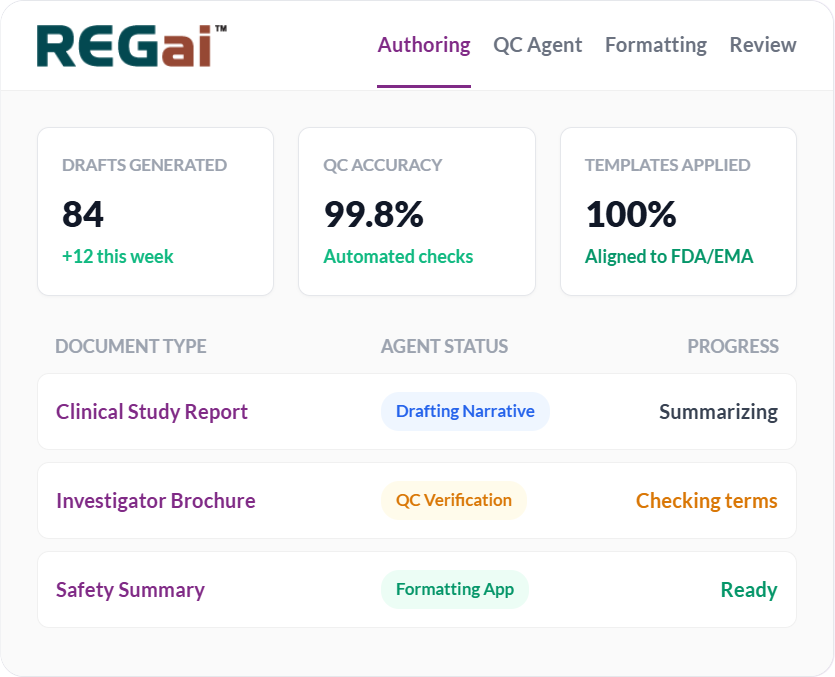The width and height of the screenshot is (835, 677).
Task: Open the Investigator Brochure document
Action: [x=156, y=500]
